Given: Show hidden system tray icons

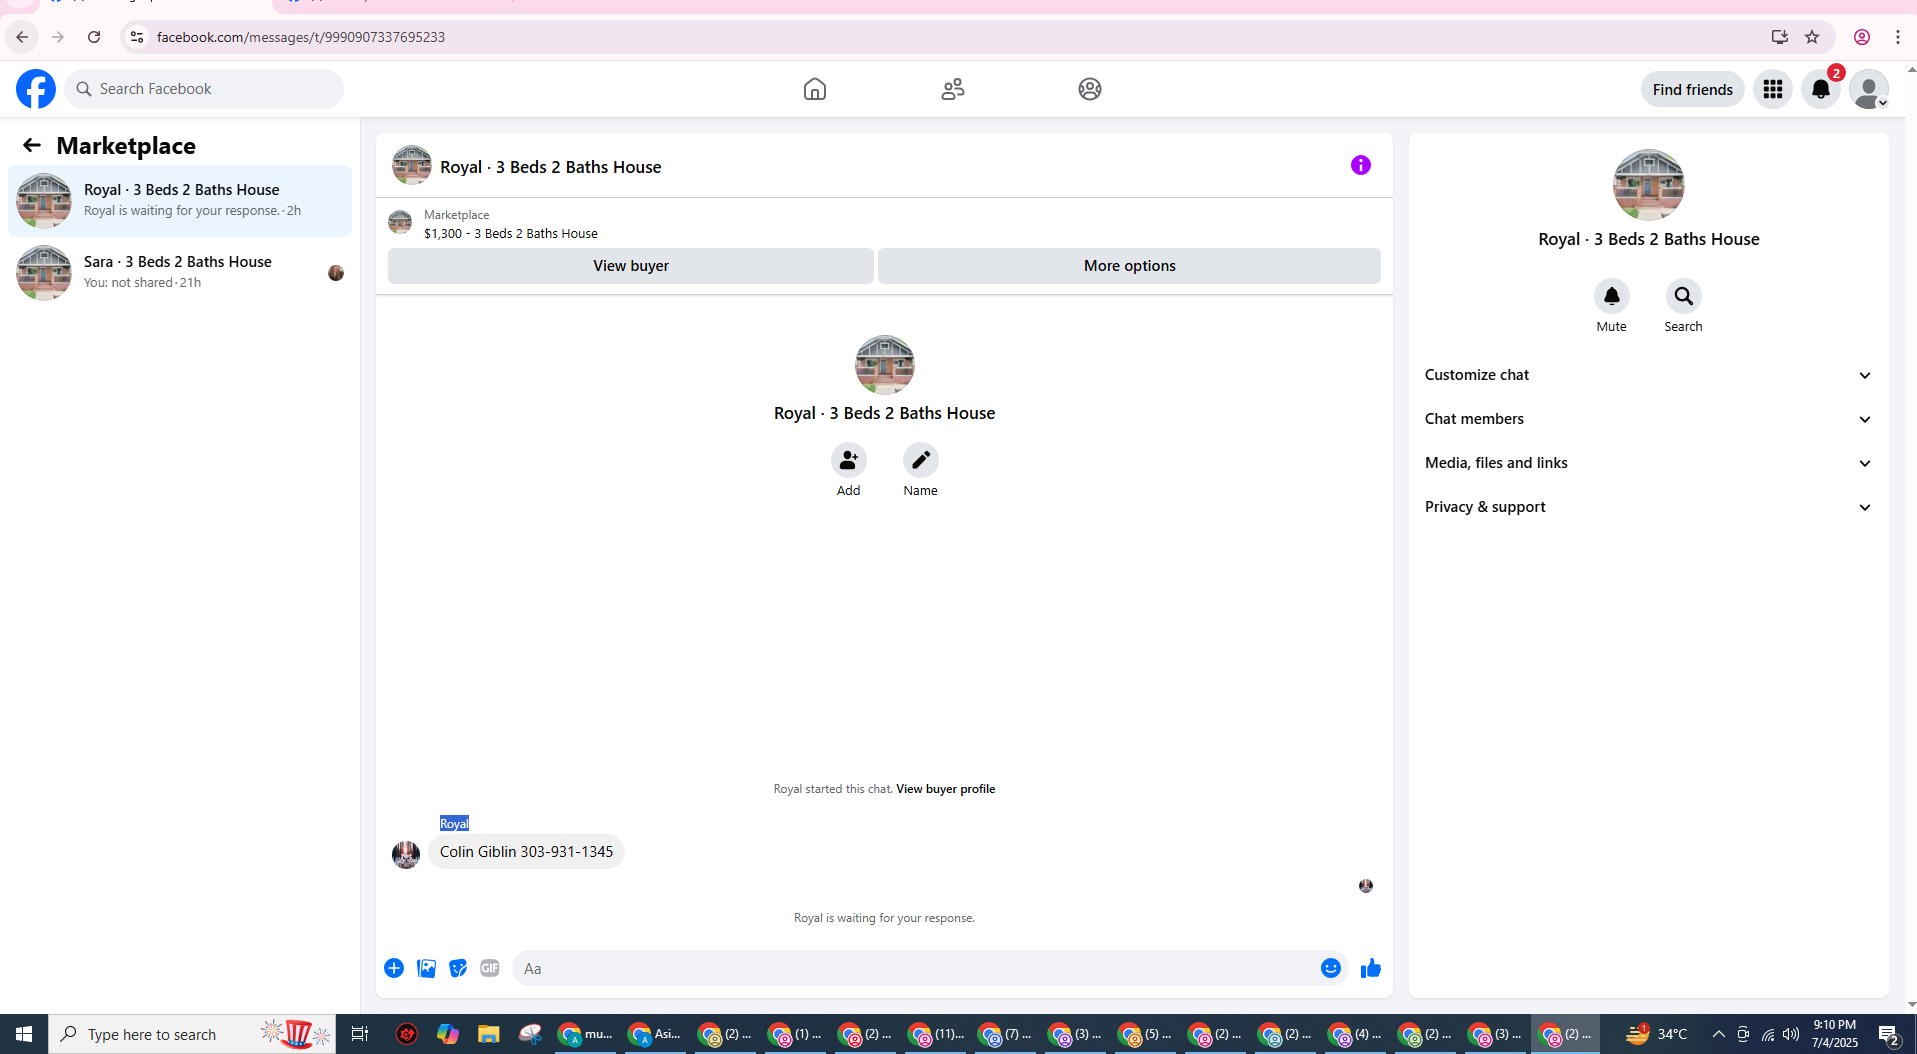Looking at the screenshot, I should click(x=1718, y=1034).
